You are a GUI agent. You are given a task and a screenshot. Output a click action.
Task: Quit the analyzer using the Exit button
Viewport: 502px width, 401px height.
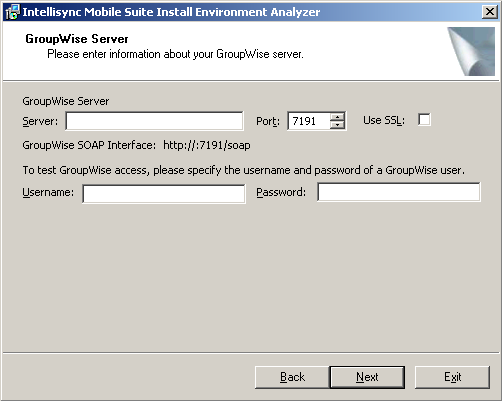(452, 377)
